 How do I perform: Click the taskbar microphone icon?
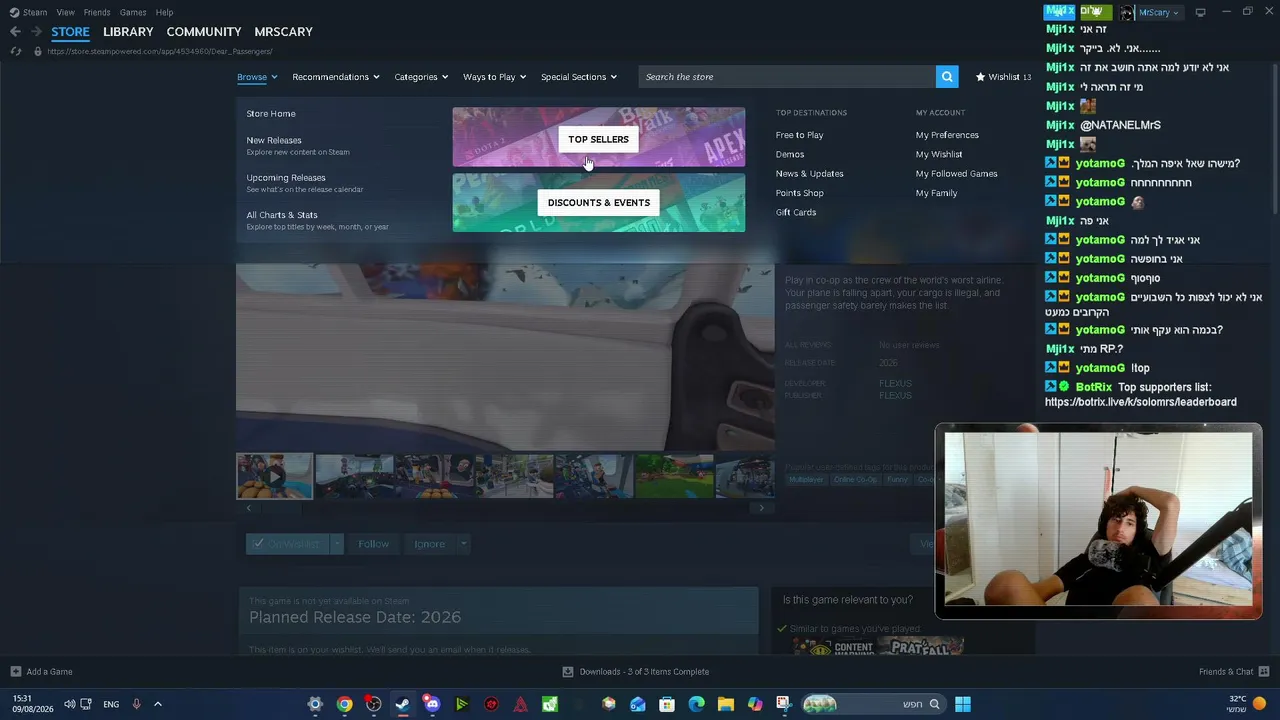[x=136, y=704]
